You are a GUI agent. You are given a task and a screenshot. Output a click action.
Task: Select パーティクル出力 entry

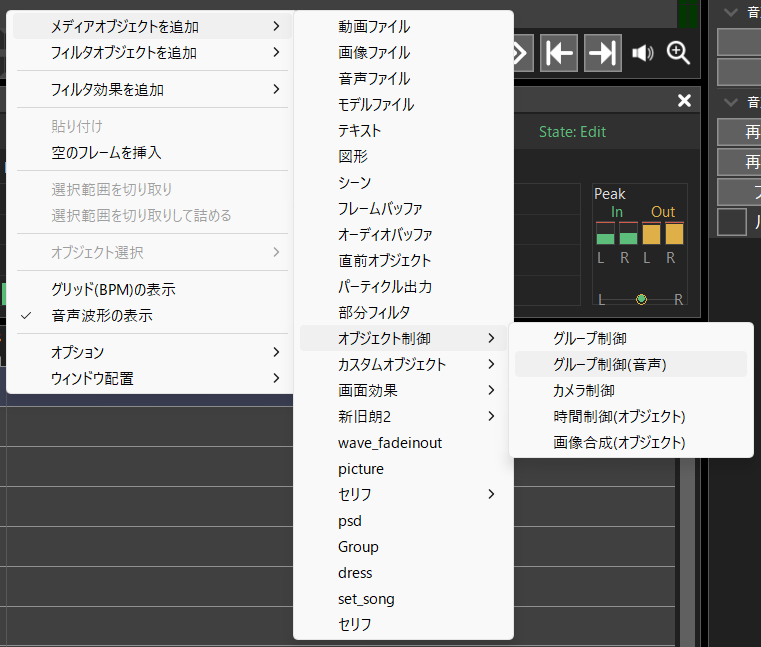[403, 286]
